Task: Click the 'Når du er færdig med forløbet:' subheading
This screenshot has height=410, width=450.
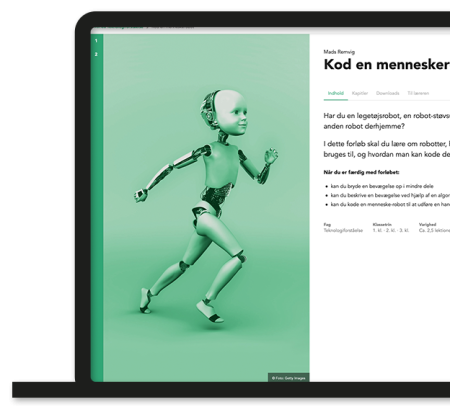Action: pyautogui.click(x=361, y=172)
